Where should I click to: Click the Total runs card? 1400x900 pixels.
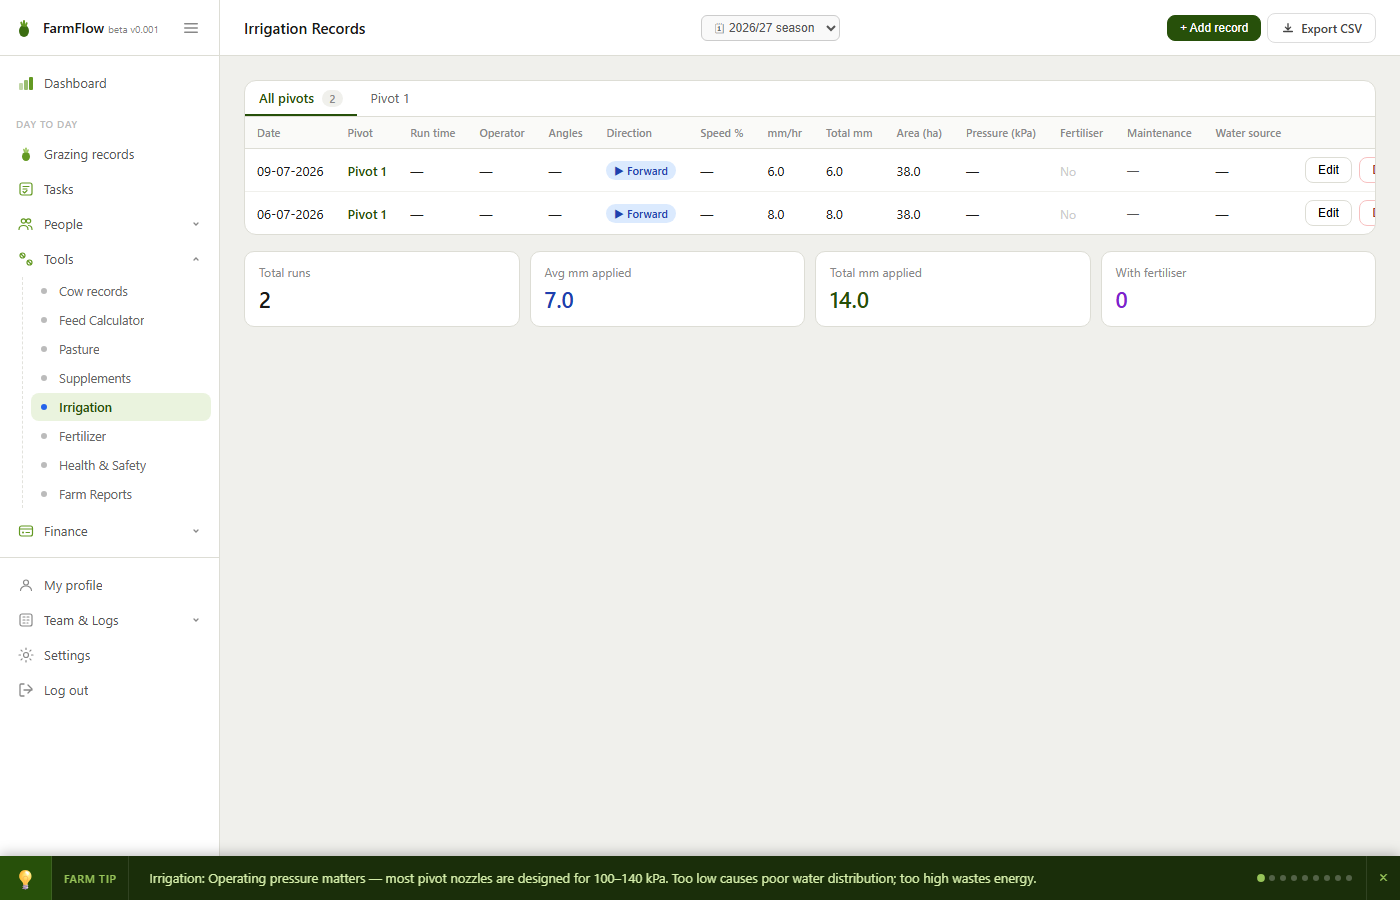[382, 289]
